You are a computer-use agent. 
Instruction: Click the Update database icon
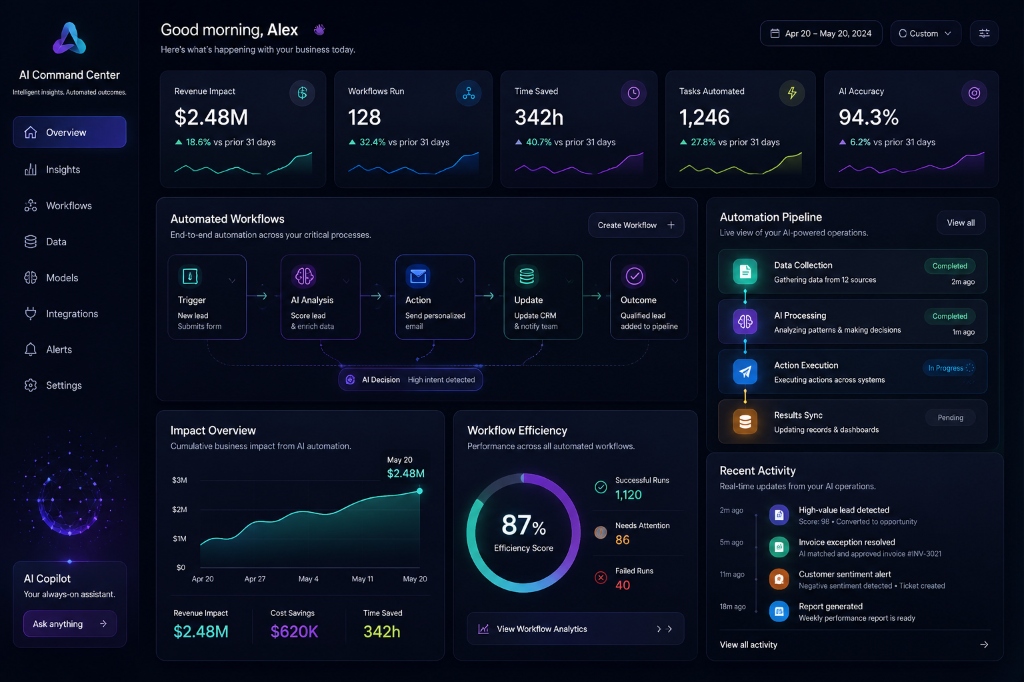[527, 276]
